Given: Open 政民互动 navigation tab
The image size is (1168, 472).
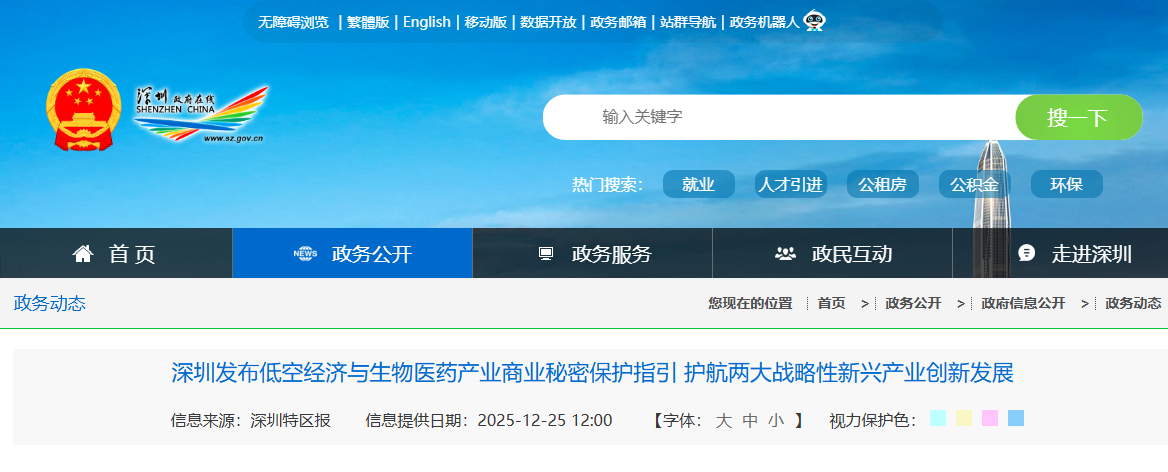Looking at the screenshot, I should 833,253.
